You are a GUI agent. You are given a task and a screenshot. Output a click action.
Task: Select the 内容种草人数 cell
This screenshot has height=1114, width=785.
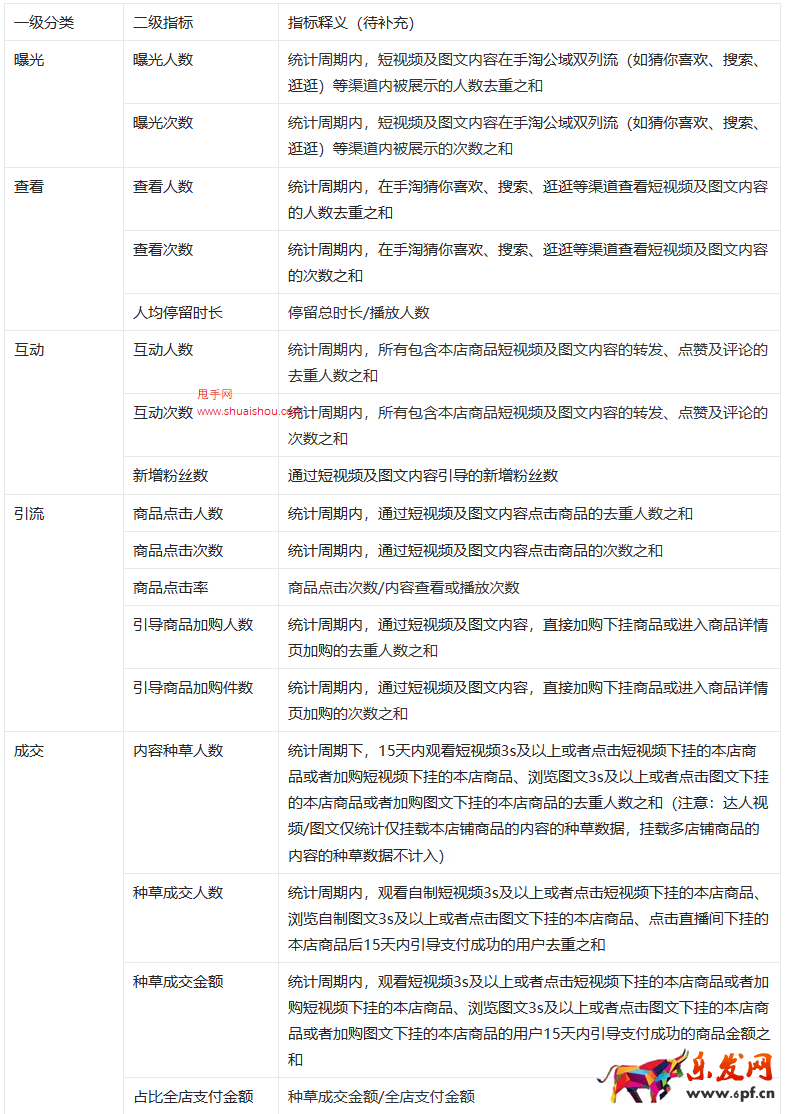(x=201, y=803)
